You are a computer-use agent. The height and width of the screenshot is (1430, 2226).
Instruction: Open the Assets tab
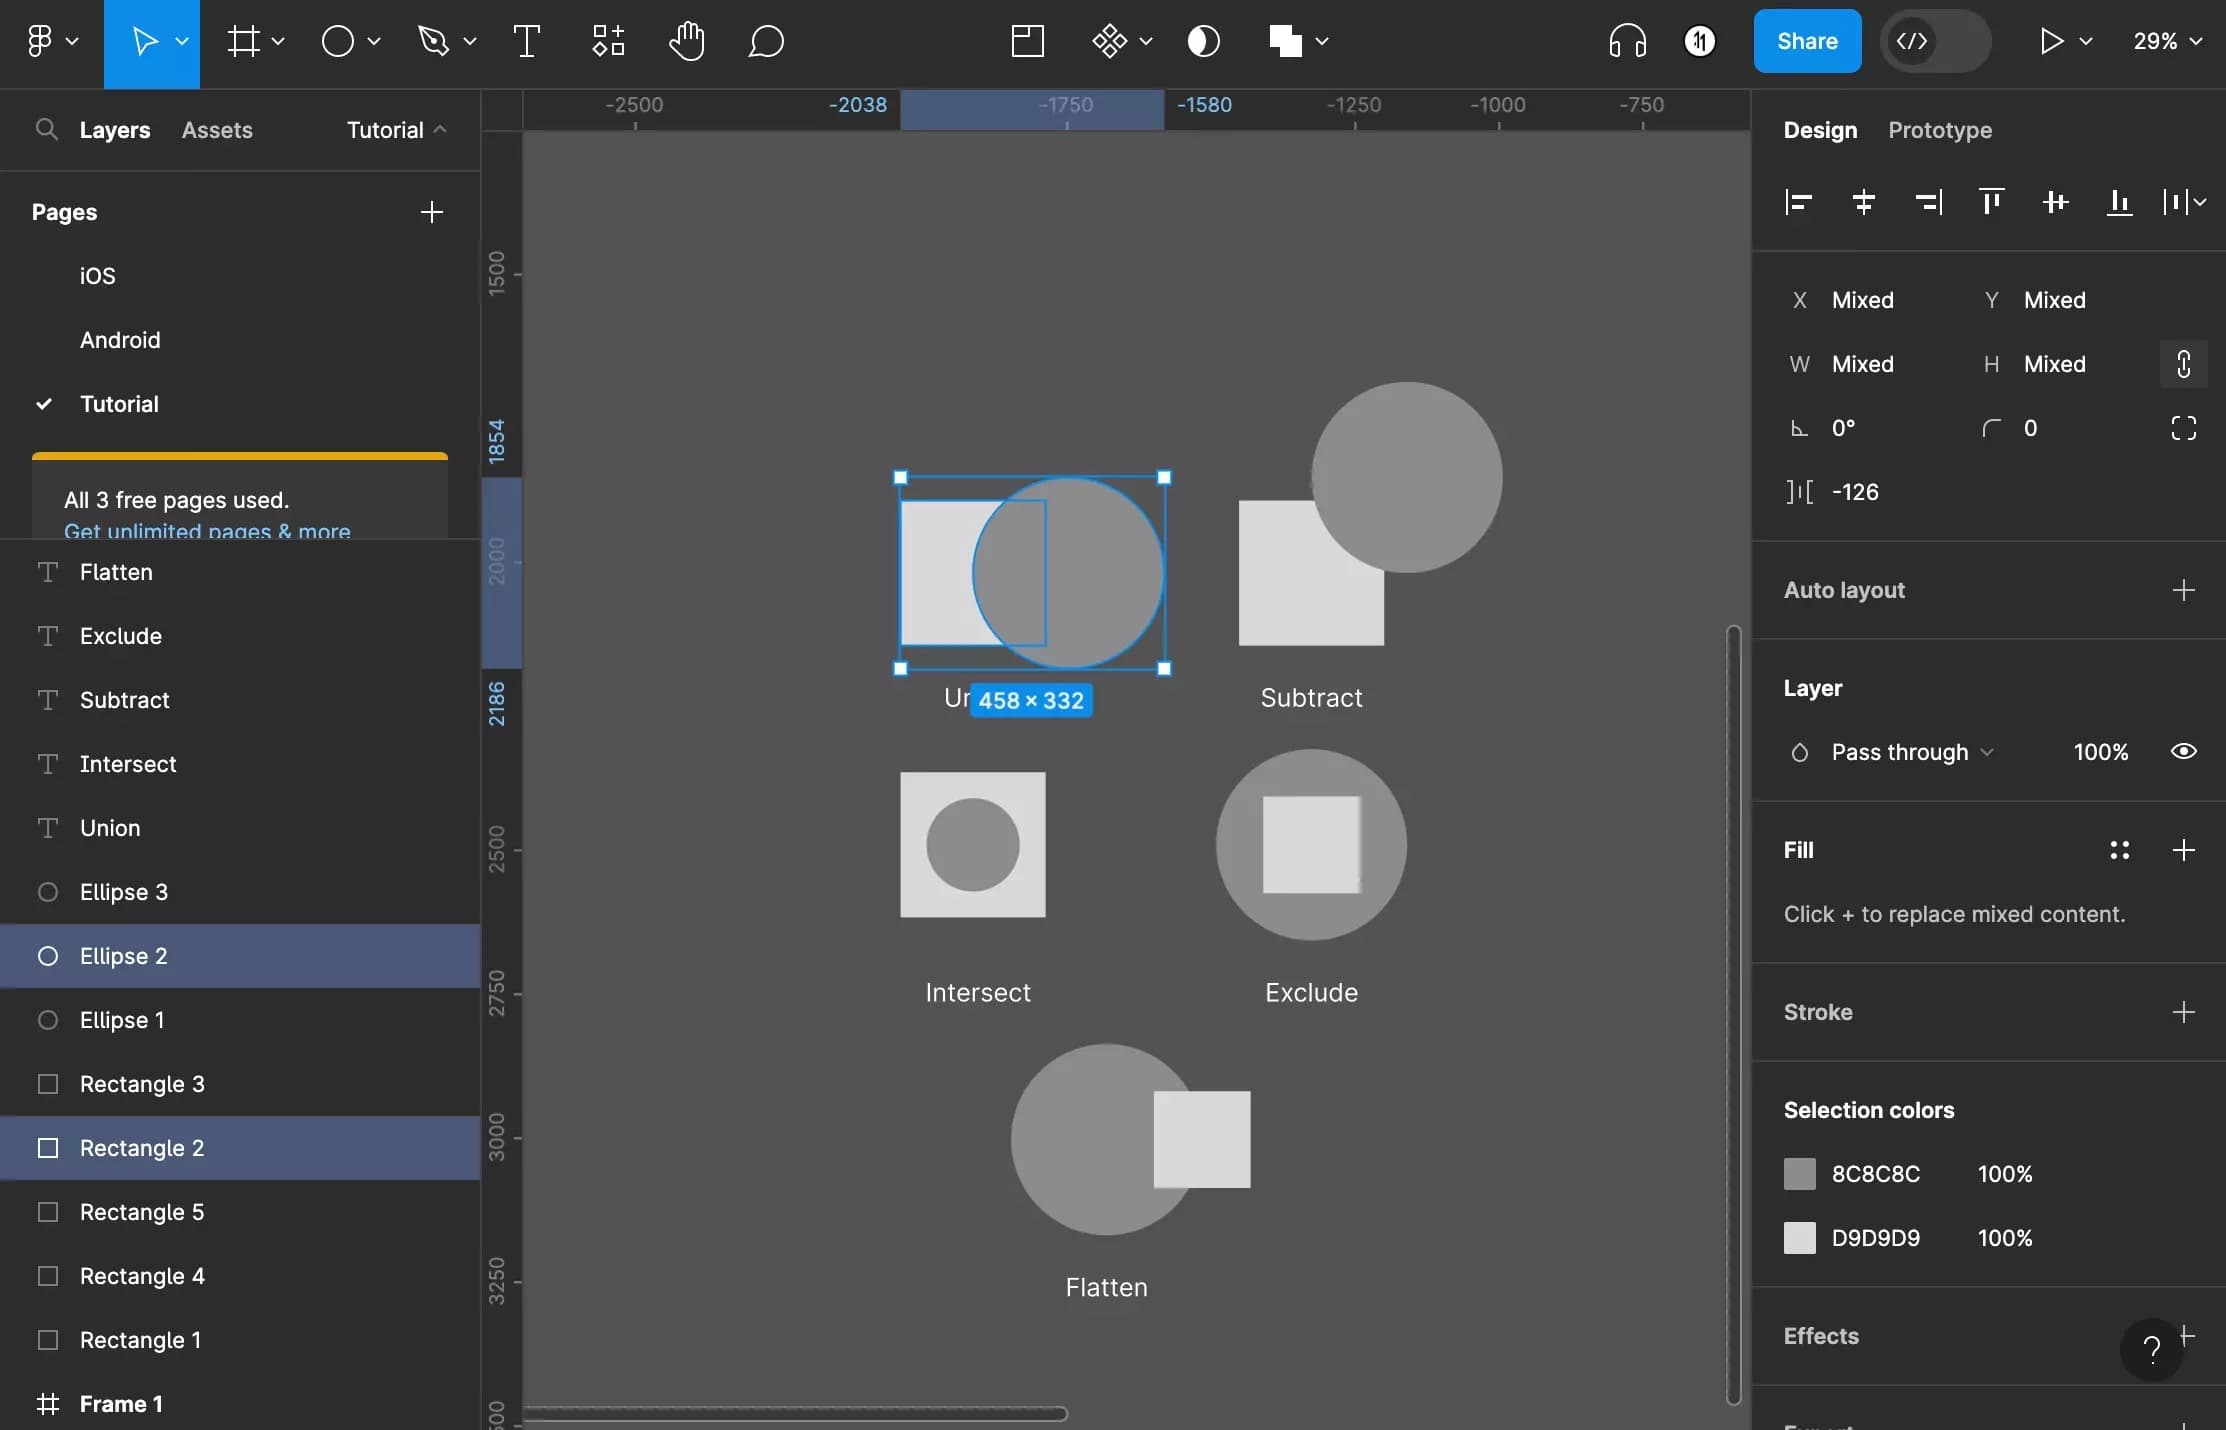pyautogui.click(x=217, y=130)
